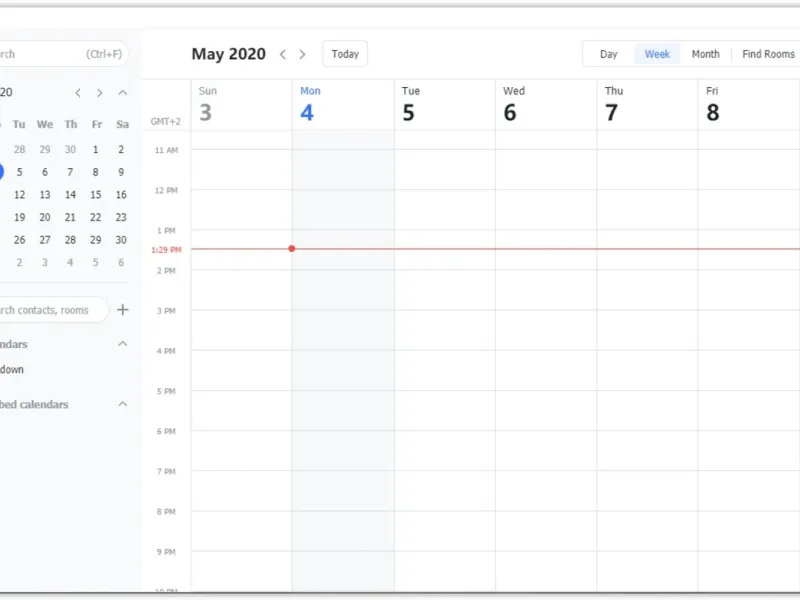Screen dimensions: 800x600
Task: Pick date 16 in mini calendar
Action: (x=121, y=195)
